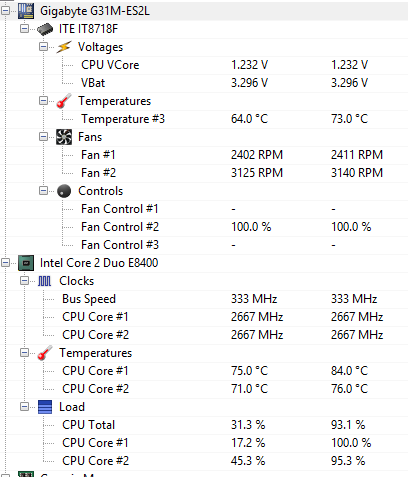
Task: Click the Load group label
Action: [x=72, y=407]
